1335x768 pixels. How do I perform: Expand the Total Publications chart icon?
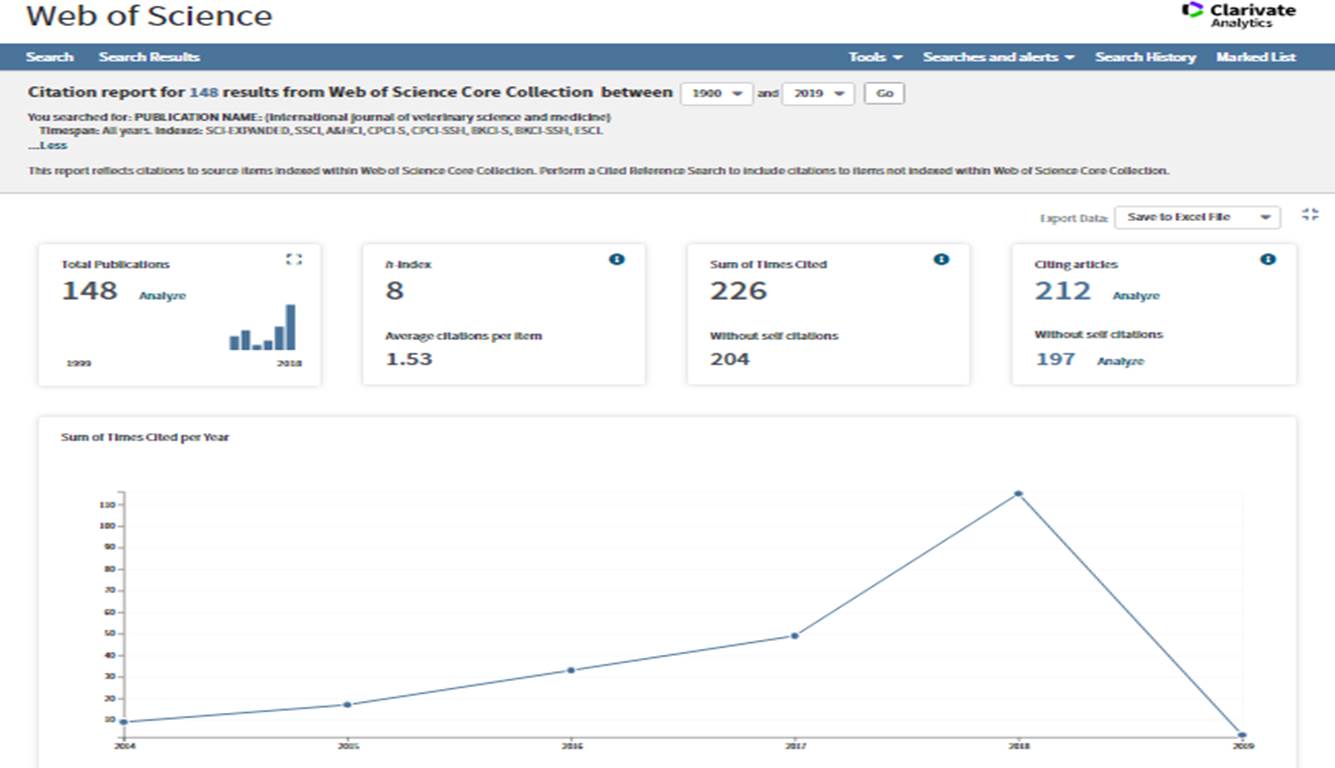(293, 259)
